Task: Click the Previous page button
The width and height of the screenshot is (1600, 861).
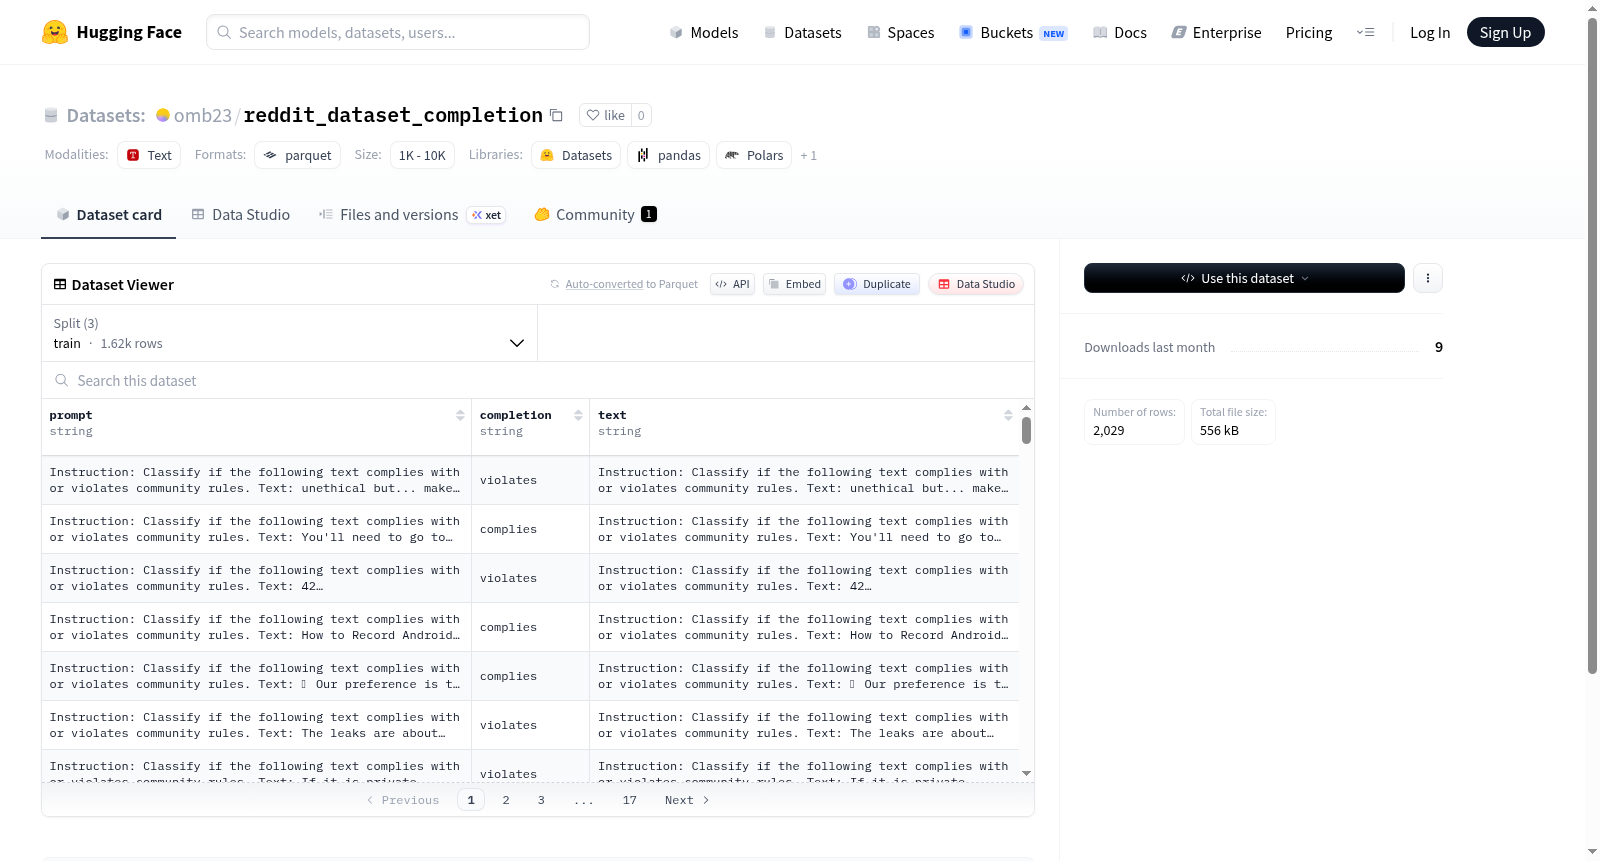Action: pos(403,800)
